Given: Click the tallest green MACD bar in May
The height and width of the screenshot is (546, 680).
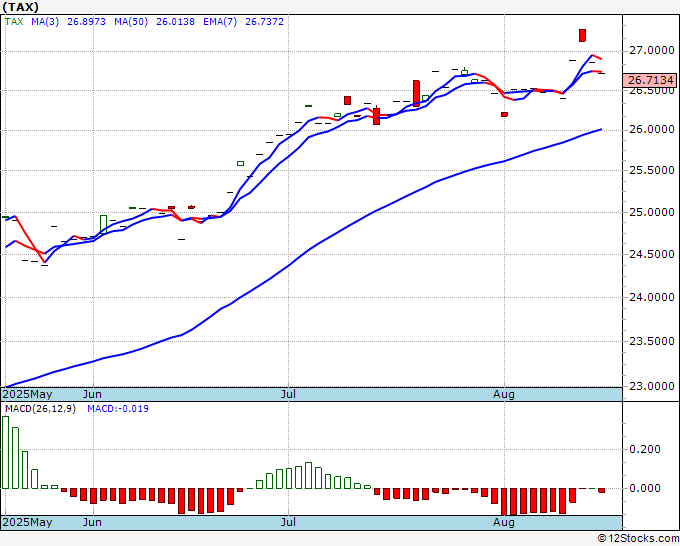Looking at the screenshot, I should point(6,452).
